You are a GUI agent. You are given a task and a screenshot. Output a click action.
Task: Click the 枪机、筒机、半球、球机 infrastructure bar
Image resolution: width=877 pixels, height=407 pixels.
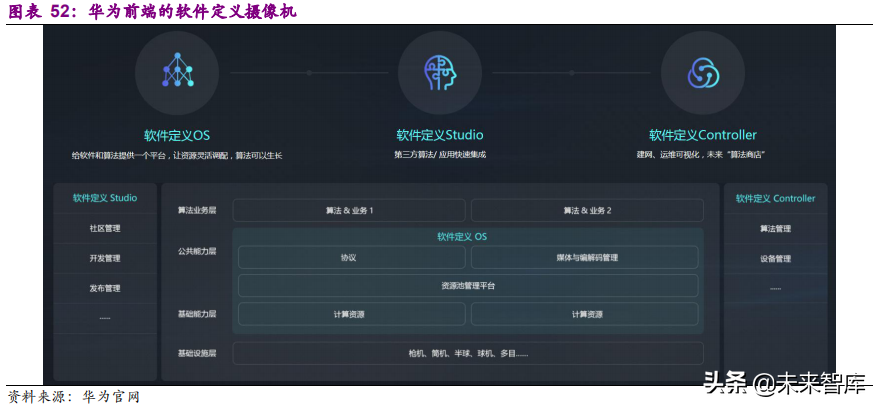click(468, 353)
